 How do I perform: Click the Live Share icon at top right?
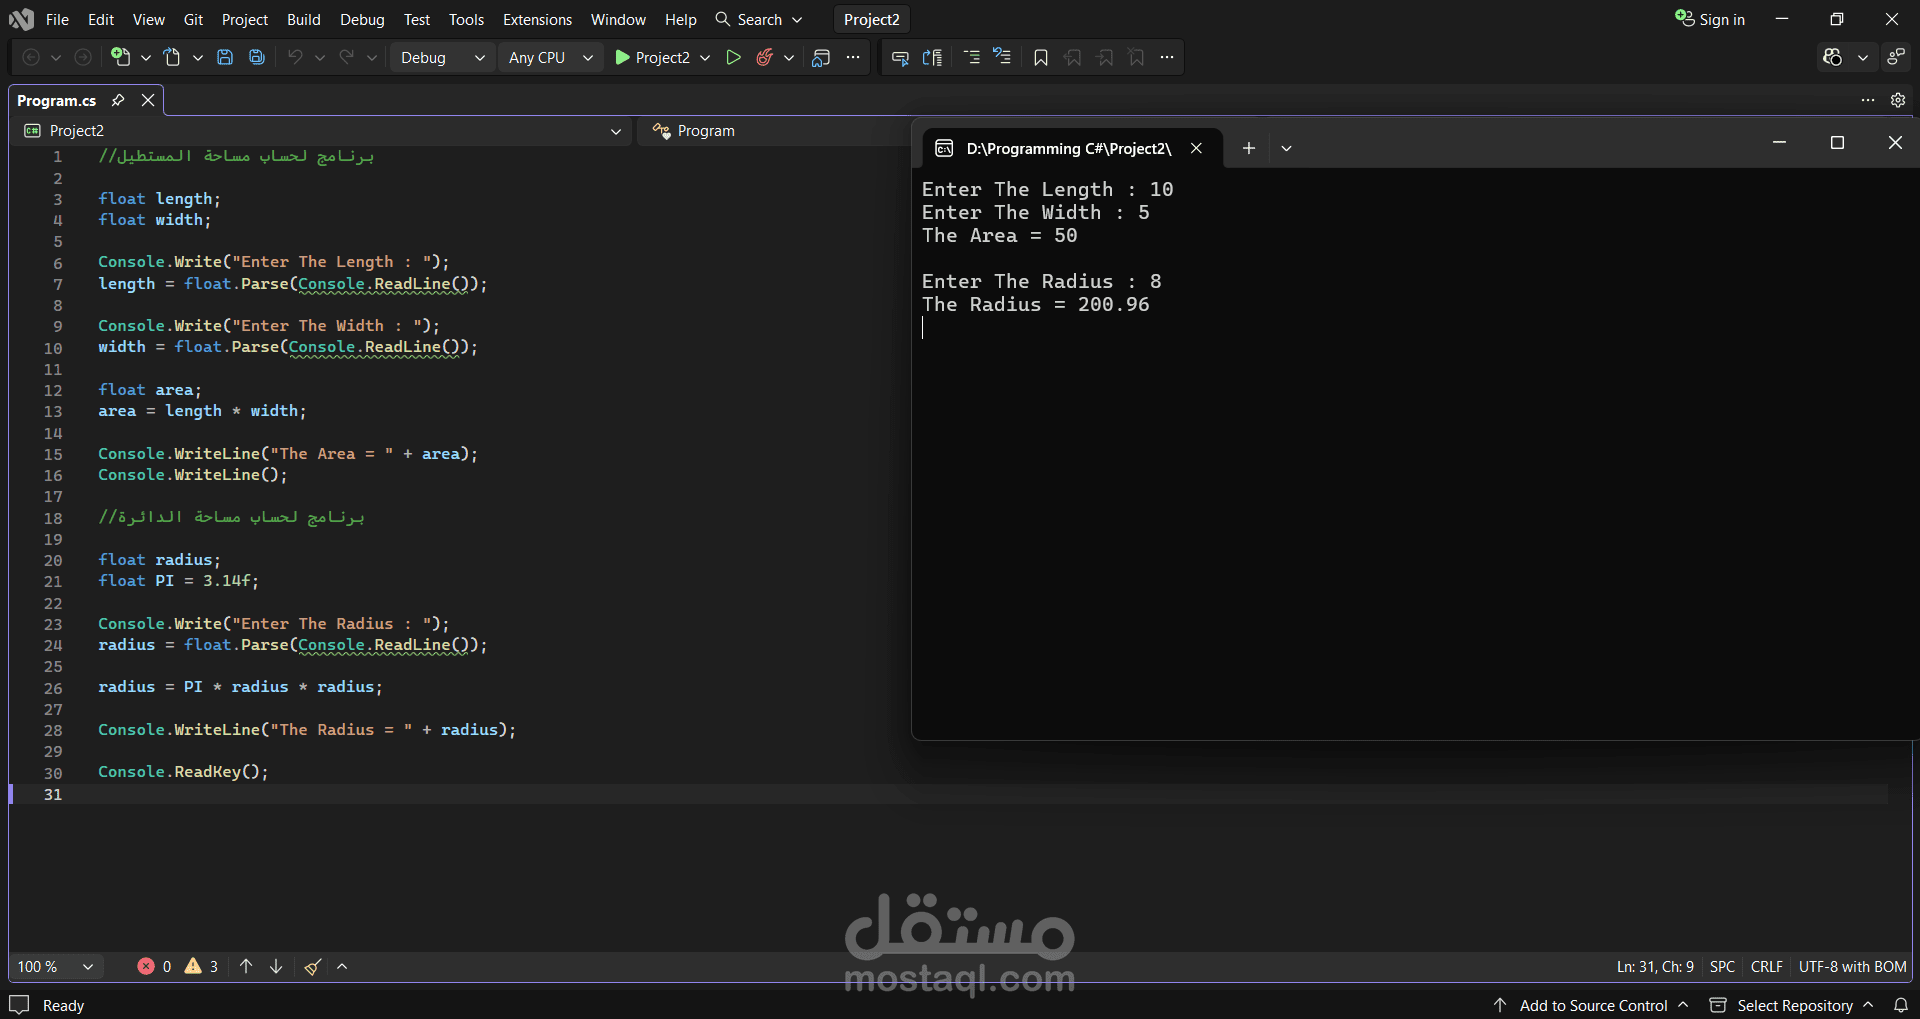pos(1896,57)
